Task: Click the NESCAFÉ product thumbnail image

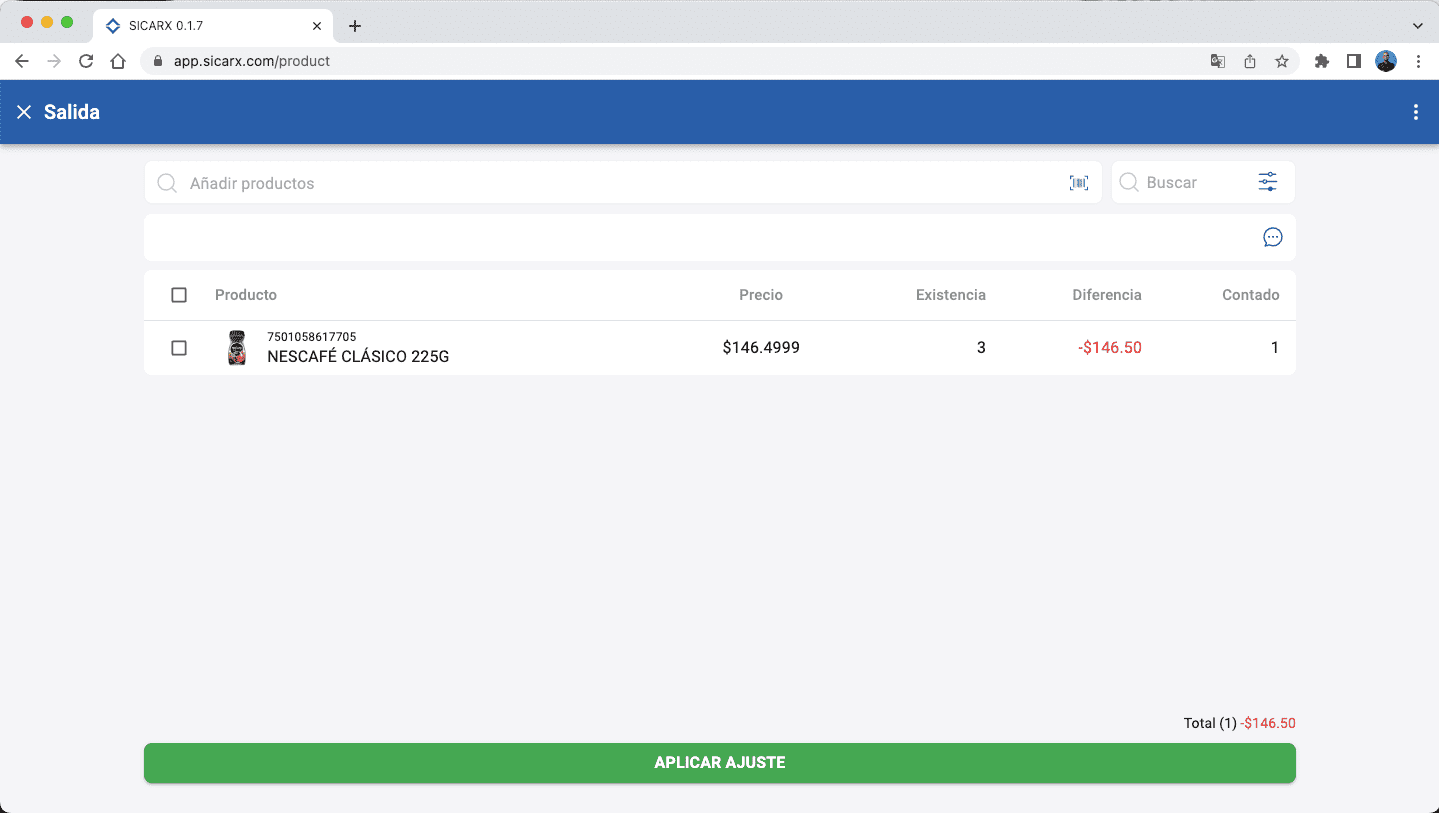Action: (x=237, y=348)
